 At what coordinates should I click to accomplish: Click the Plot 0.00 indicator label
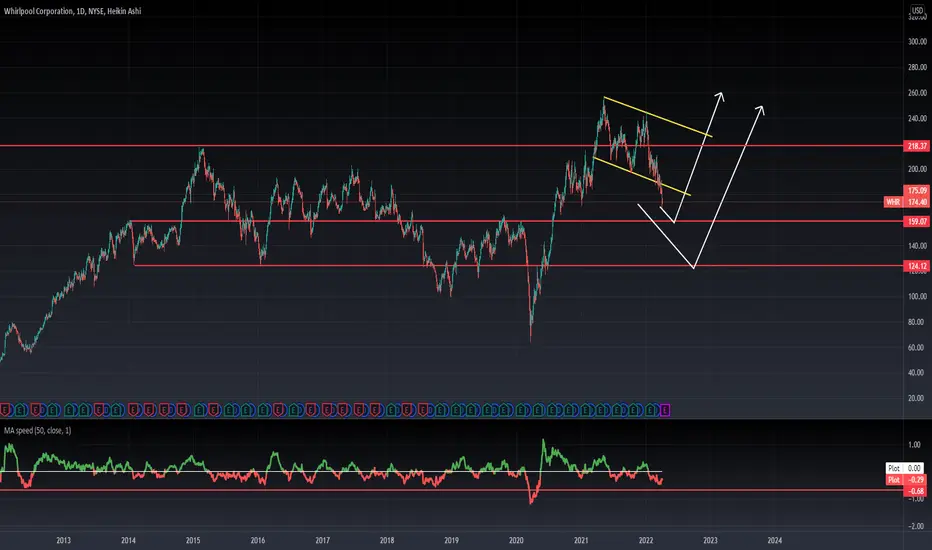(x=904, y=468)
